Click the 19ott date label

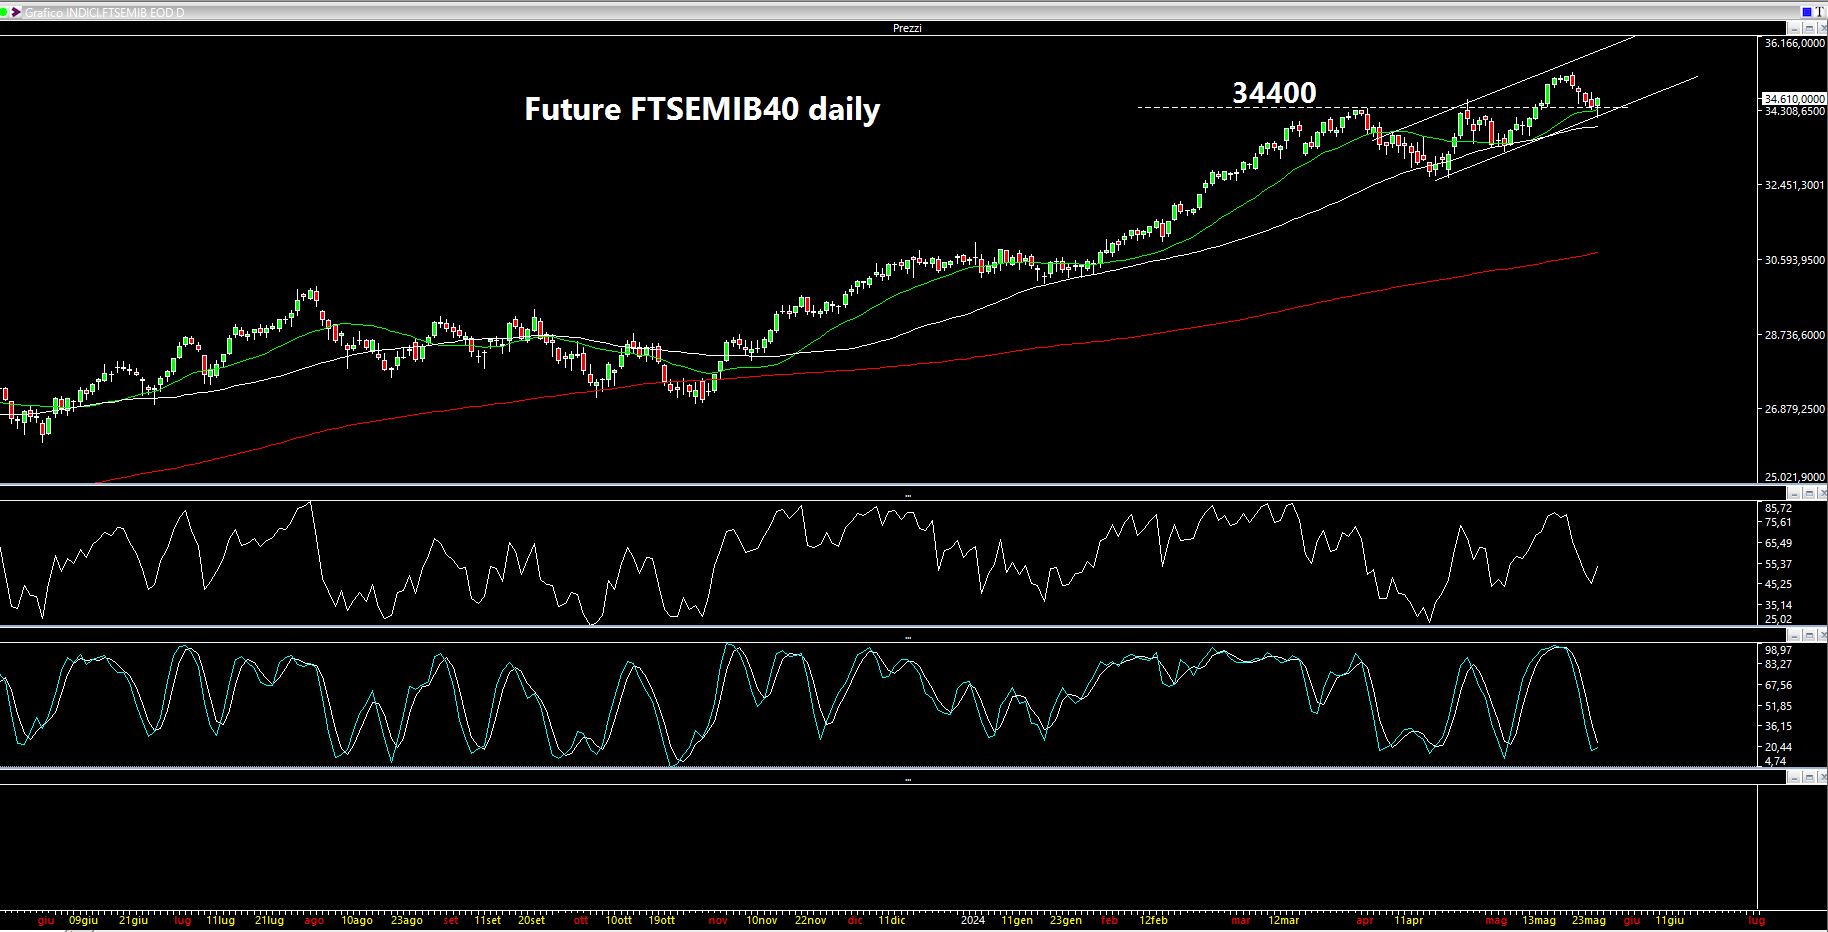(x=661, y=920)
